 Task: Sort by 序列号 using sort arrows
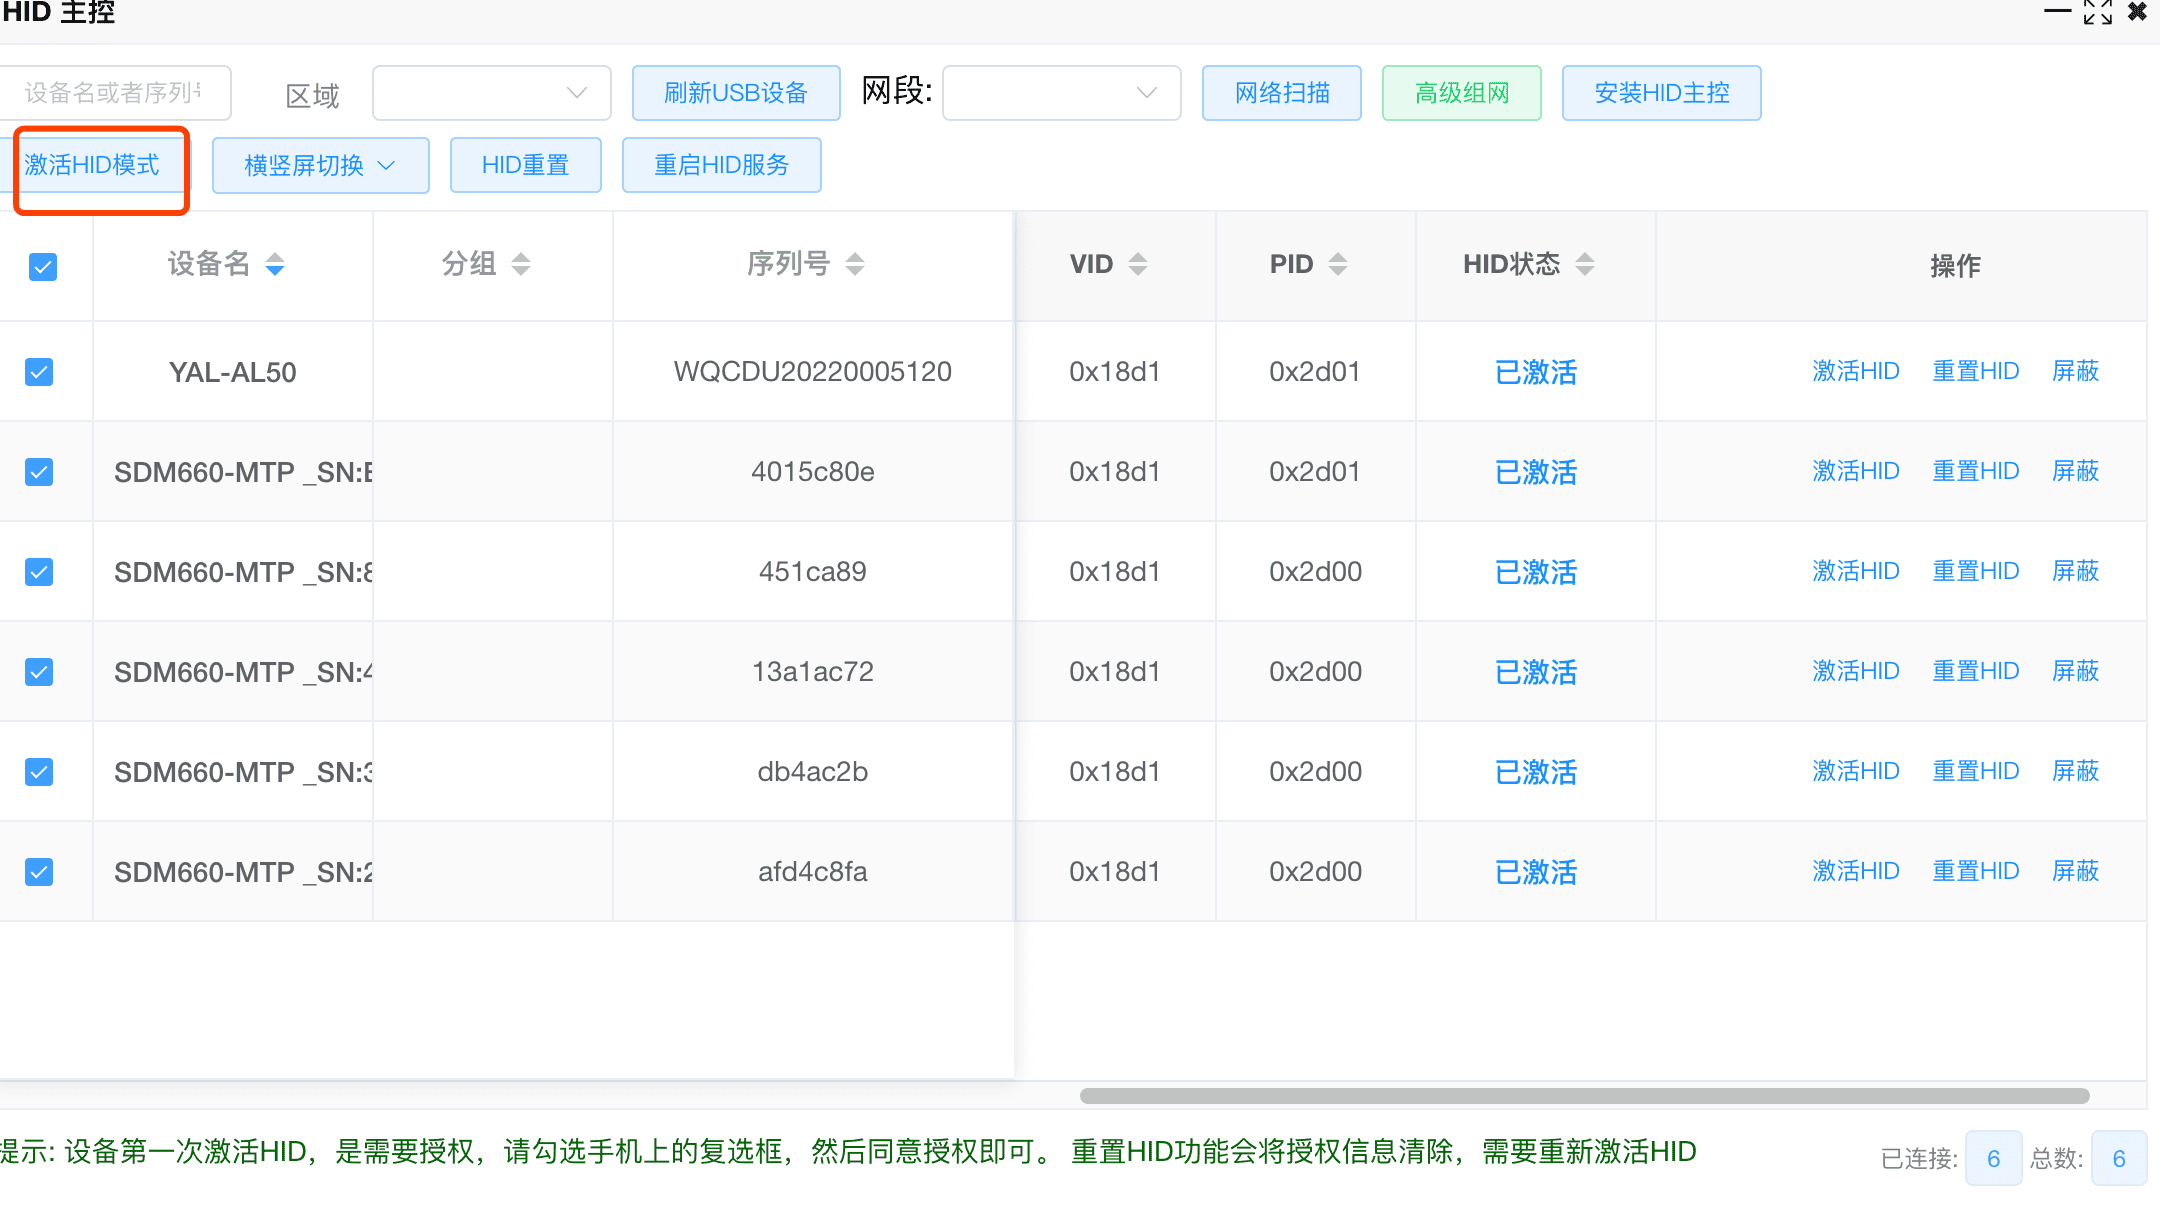point(854,264)
